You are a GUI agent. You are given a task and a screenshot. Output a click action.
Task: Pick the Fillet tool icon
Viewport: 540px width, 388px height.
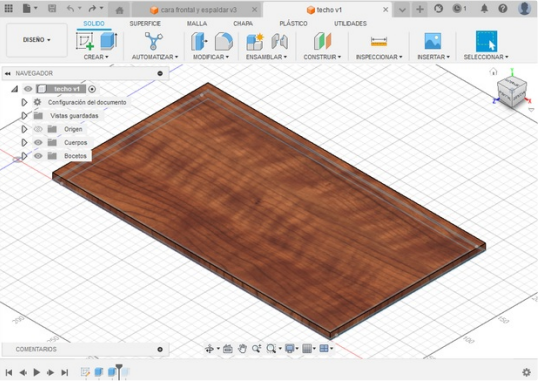point(224,41)
